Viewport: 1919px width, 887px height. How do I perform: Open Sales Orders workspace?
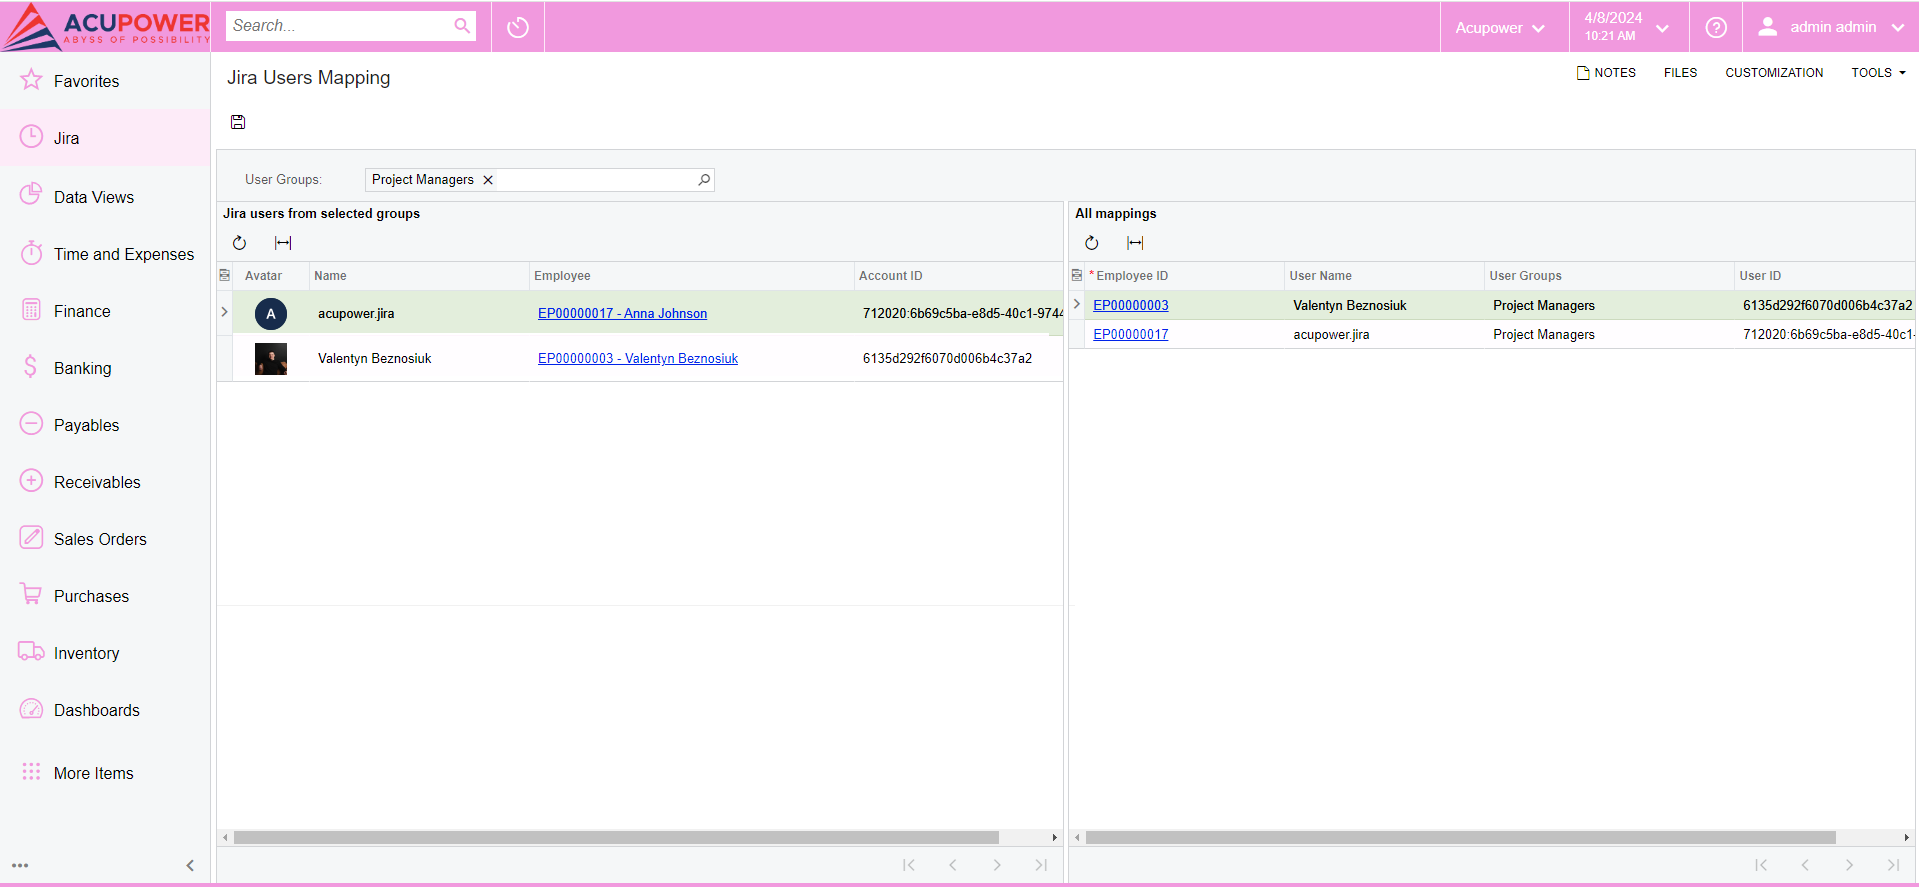105,539
